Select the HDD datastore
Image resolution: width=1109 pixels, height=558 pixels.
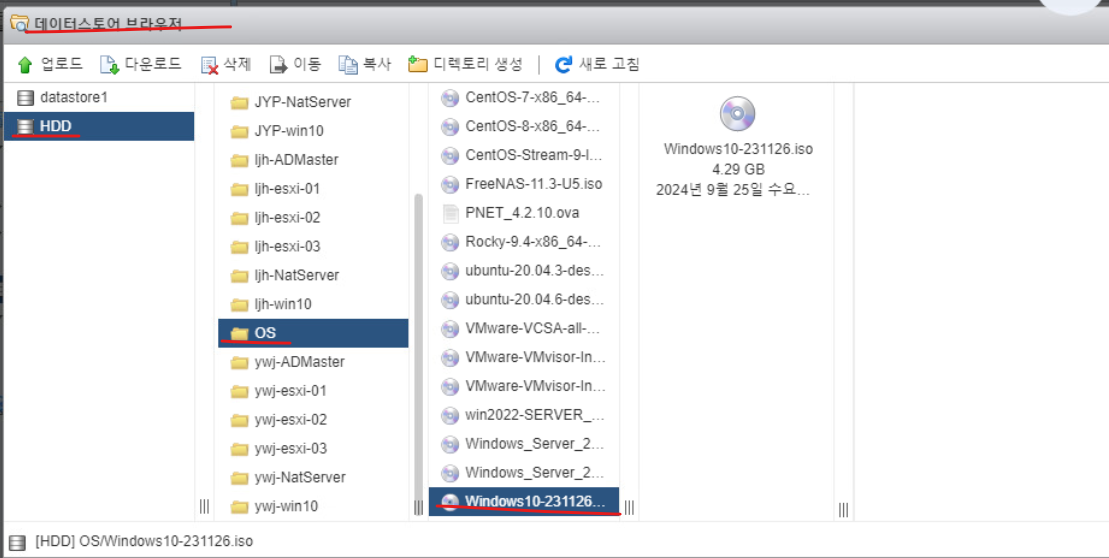(x=98, y=127)
